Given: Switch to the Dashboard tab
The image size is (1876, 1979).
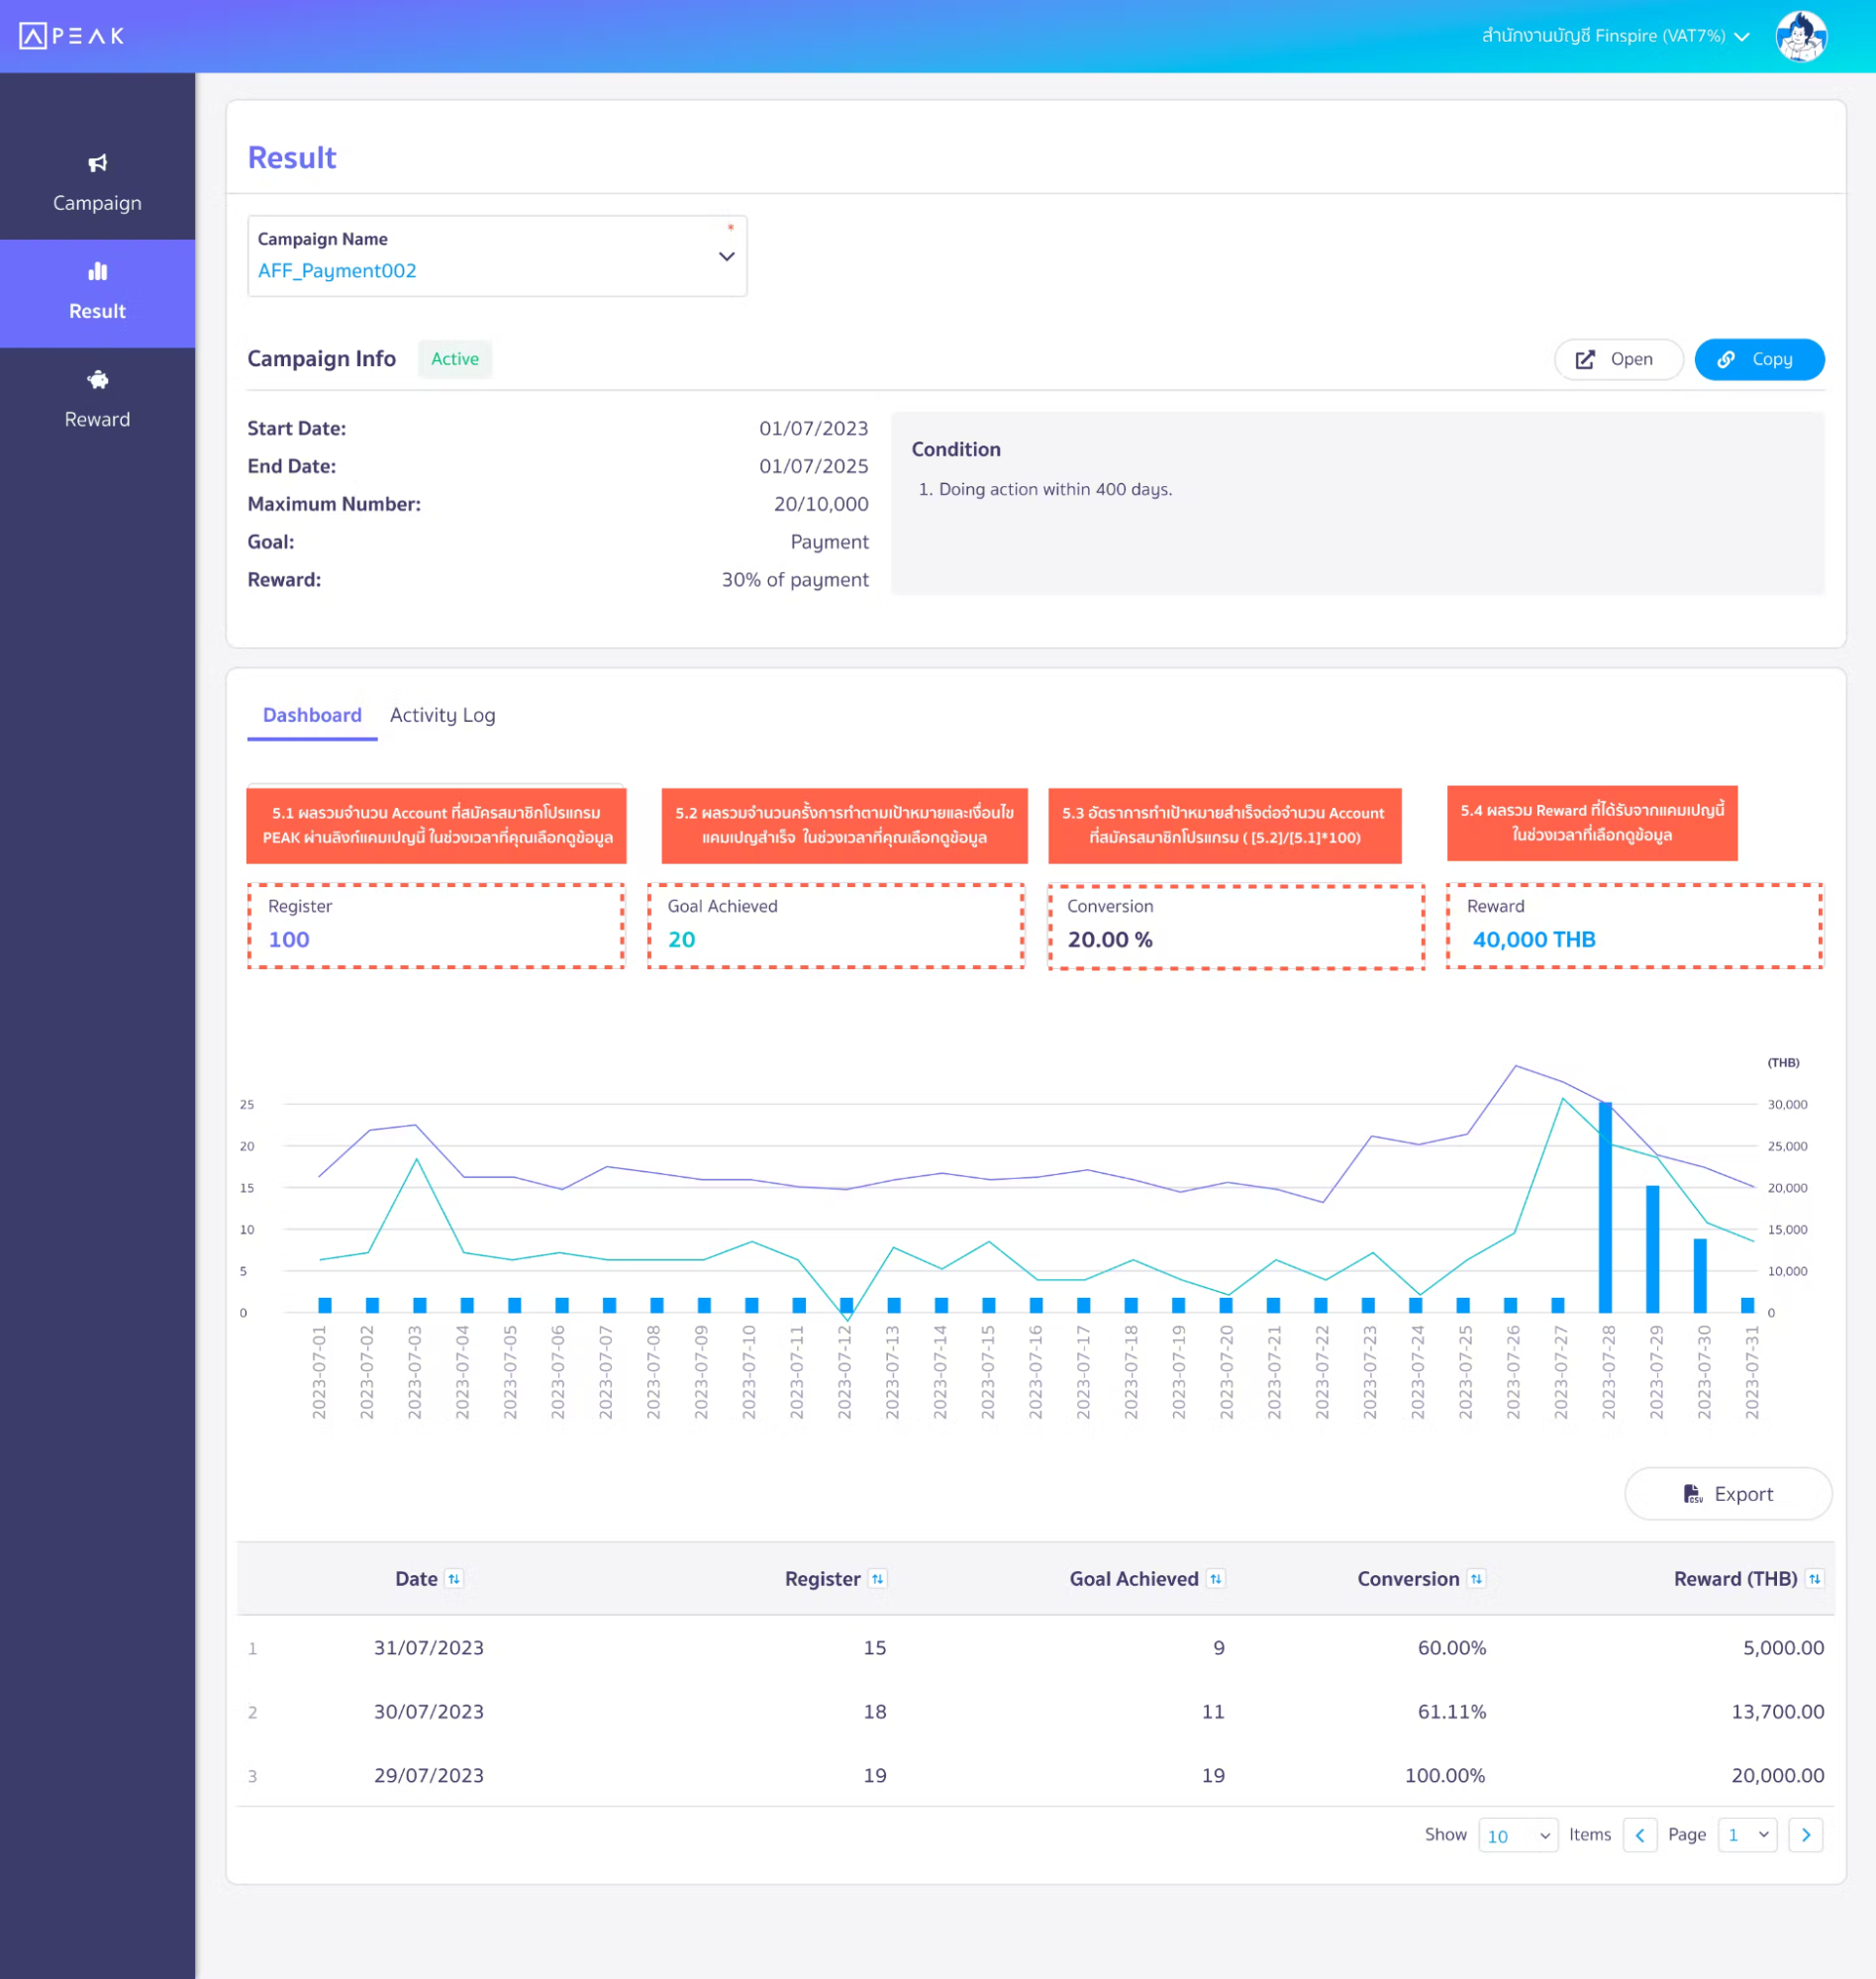Looking at the screenshot, I should [x=312, y=714].
